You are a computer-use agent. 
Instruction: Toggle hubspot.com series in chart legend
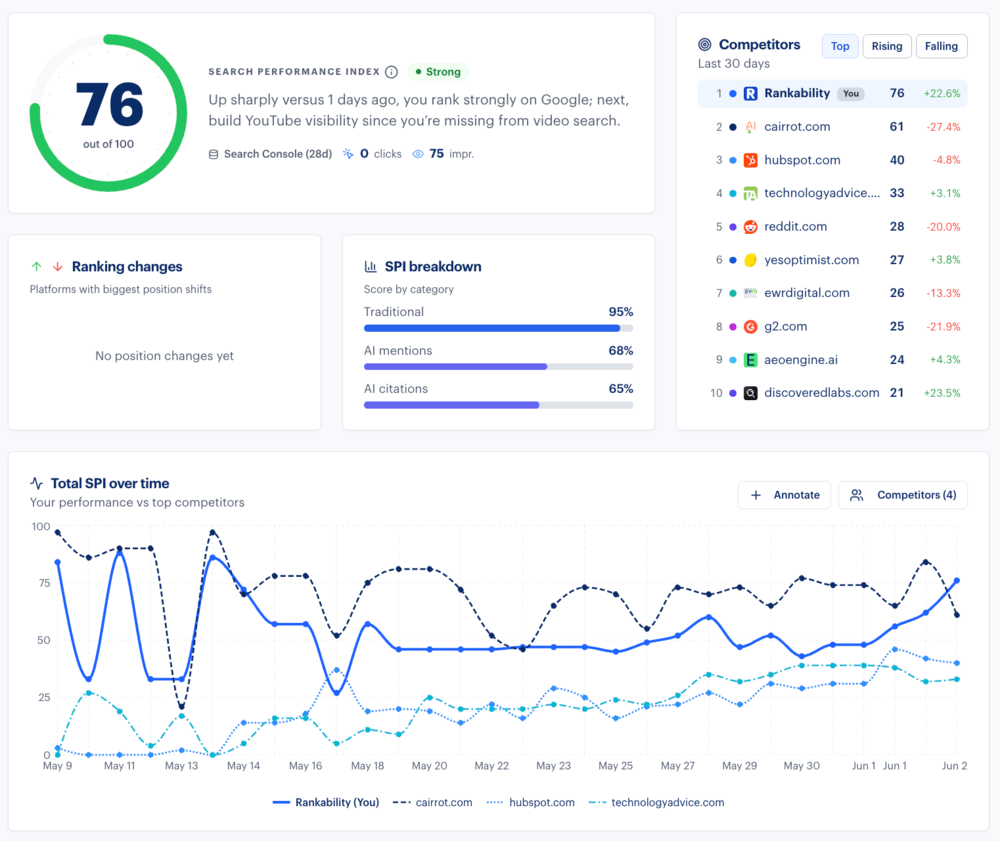point(531,803)
